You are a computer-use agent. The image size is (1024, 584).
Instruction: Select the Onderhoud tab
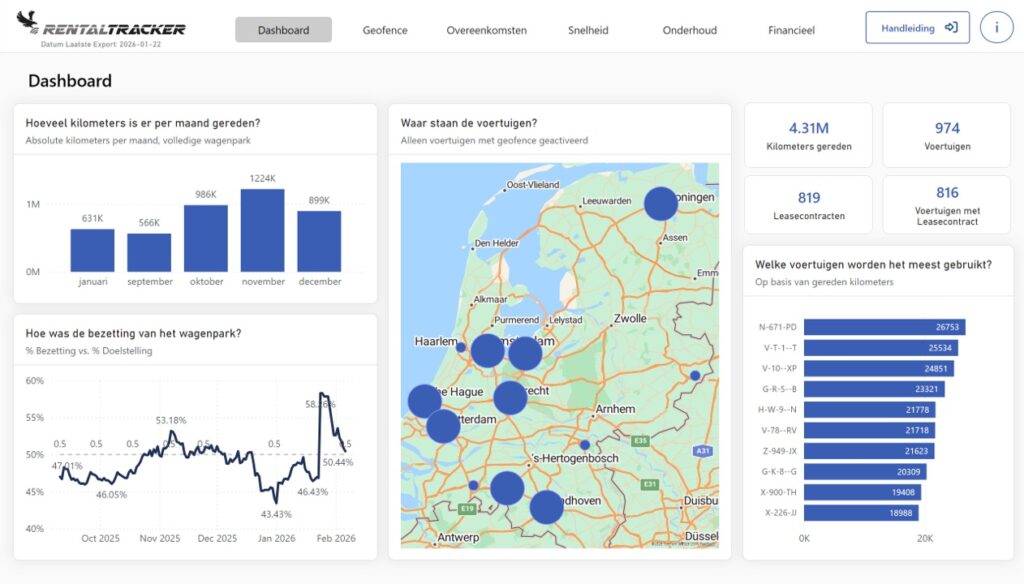tap(690, 30)
